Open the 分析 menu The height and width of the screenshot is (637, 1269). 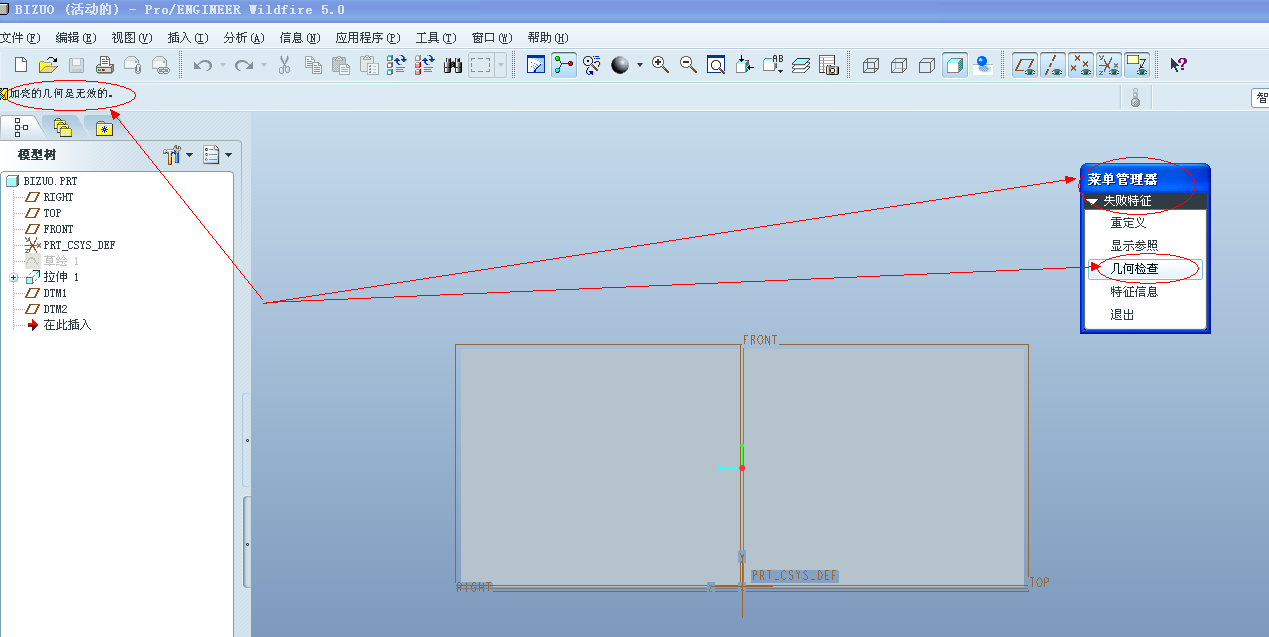(x=244, y=38)
